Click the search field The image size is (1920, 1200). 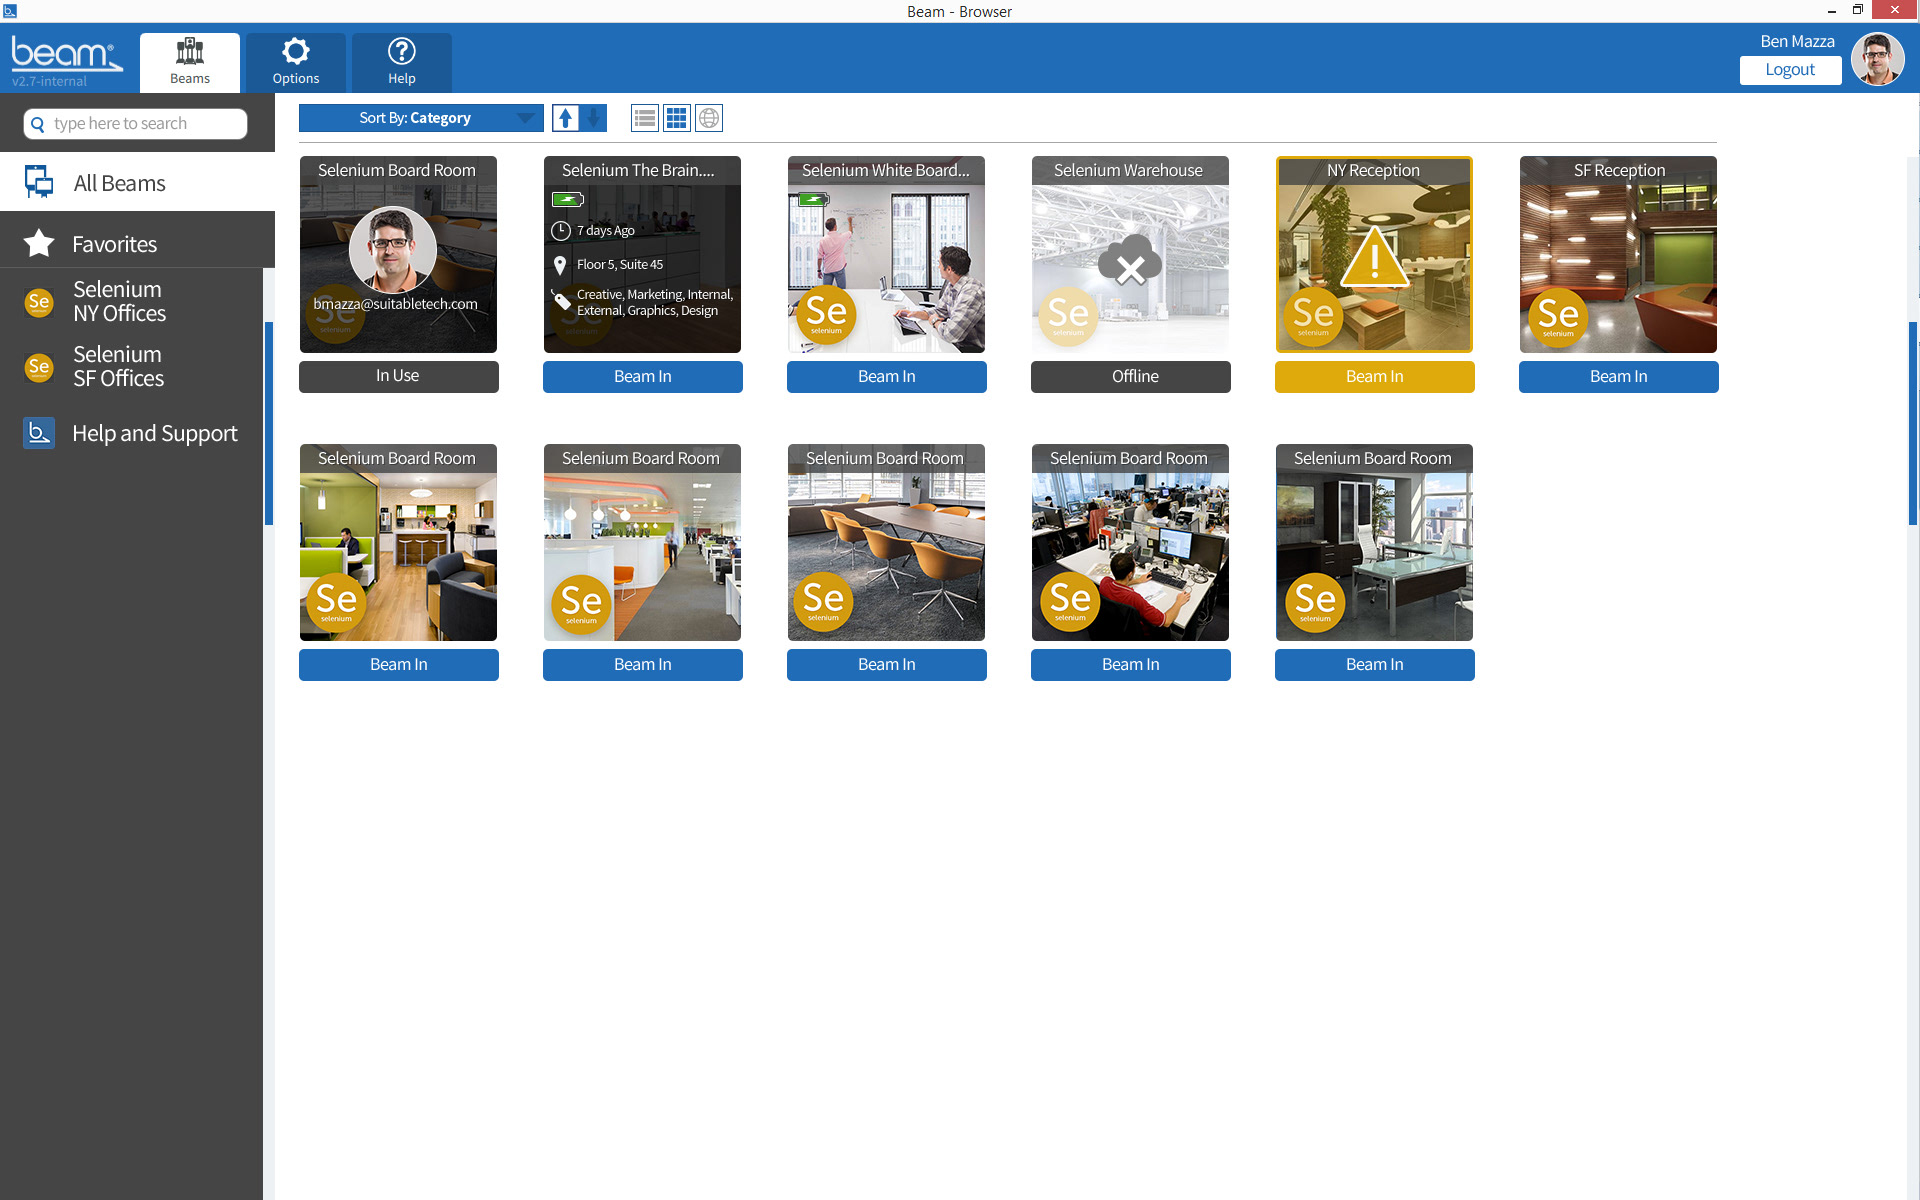(x=136, y=124)
